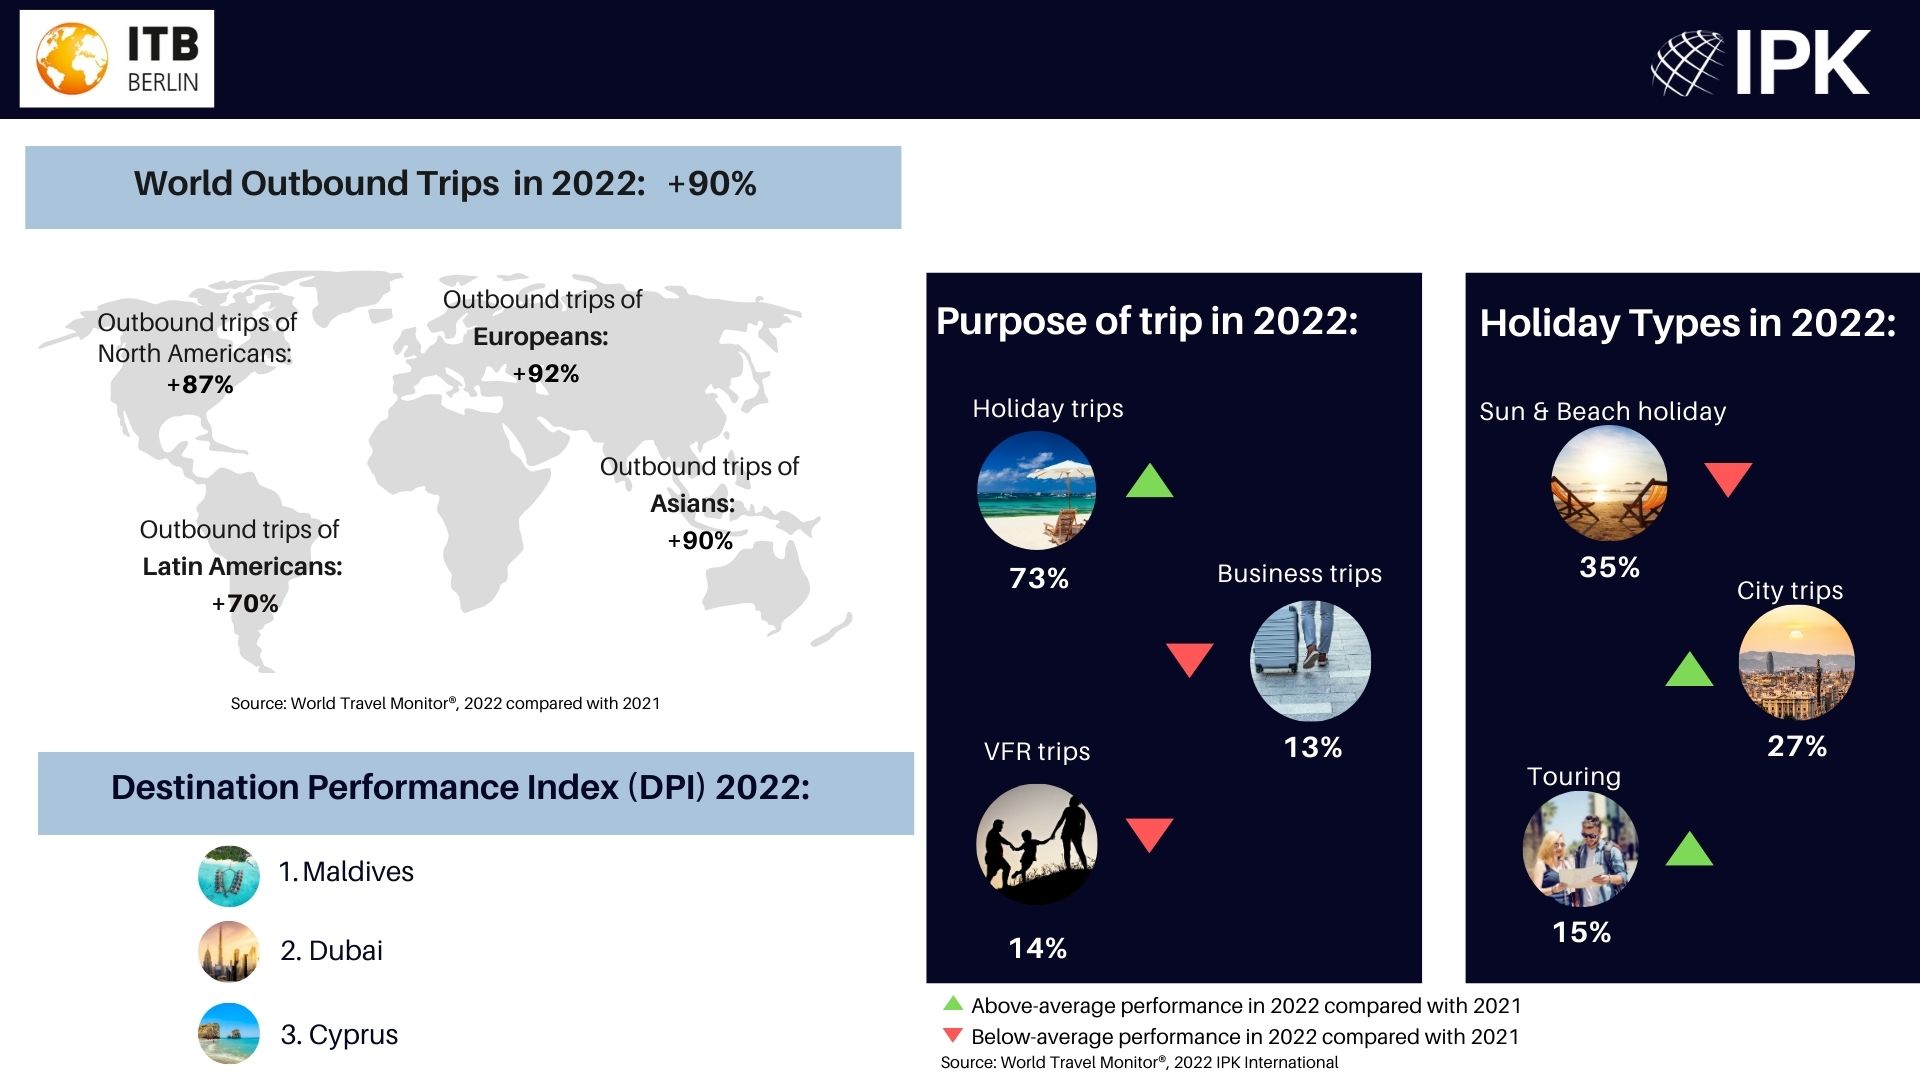Click the green up arrow beside Holiday trips

point(1149,482)
